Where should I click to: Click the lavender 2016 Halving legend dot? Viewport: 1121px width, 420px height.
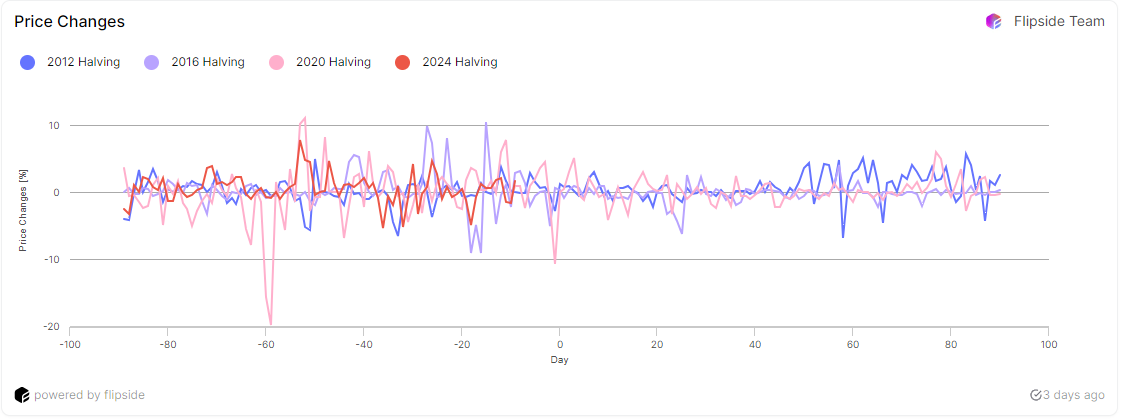152,62
